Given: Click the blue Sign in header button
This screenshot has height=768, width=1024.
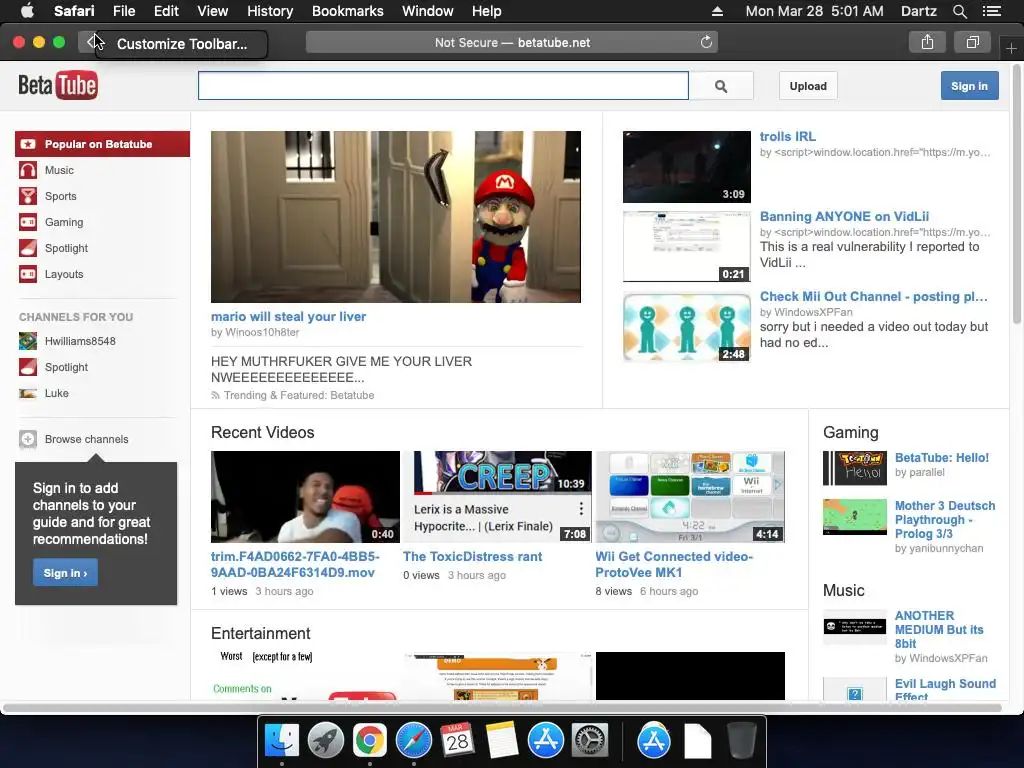Looking at the screenshot, I should [x=969, y=86].
